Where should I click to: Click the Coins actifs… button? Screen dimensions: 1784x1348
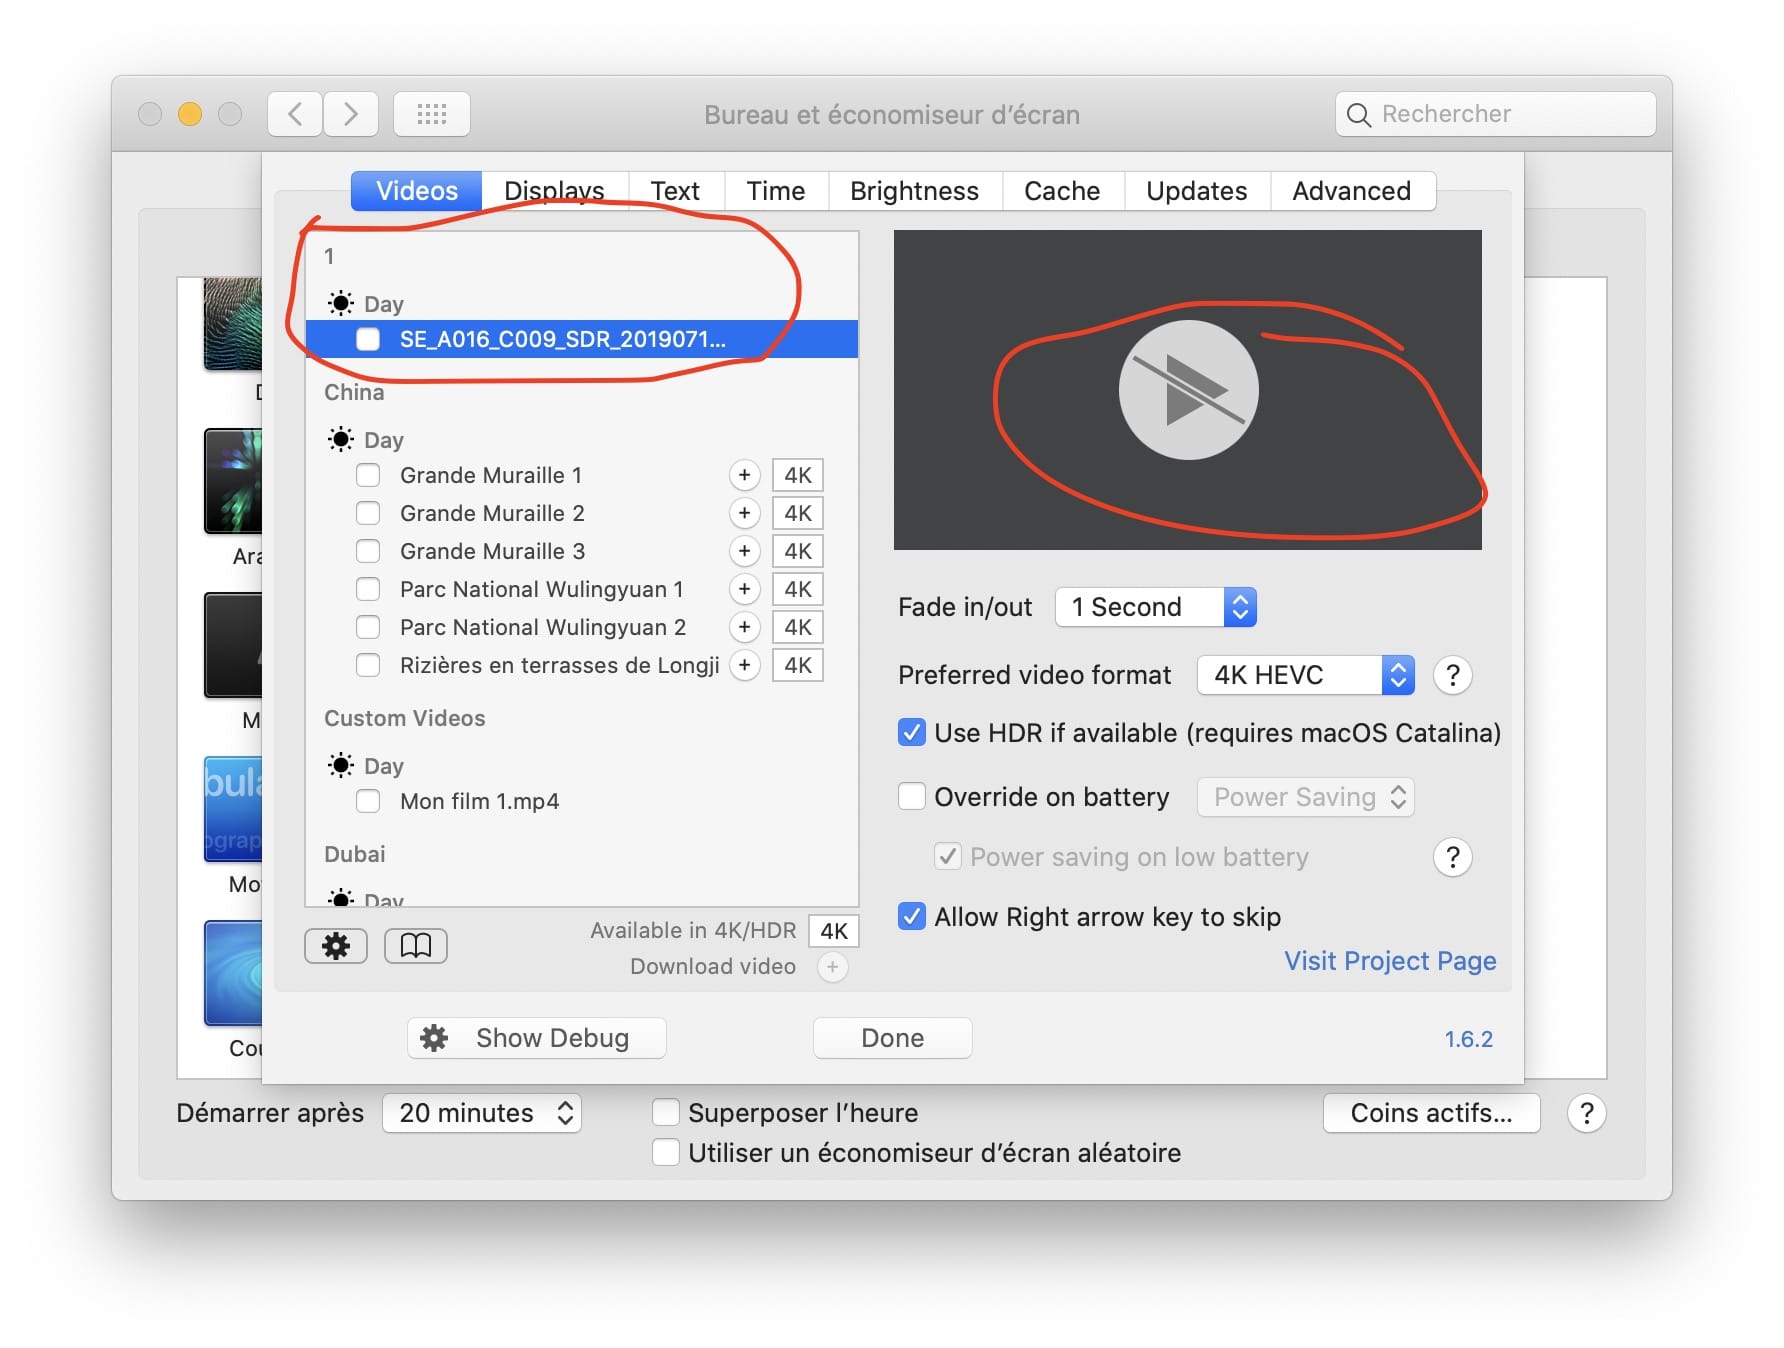[x=1431, y=1113]
